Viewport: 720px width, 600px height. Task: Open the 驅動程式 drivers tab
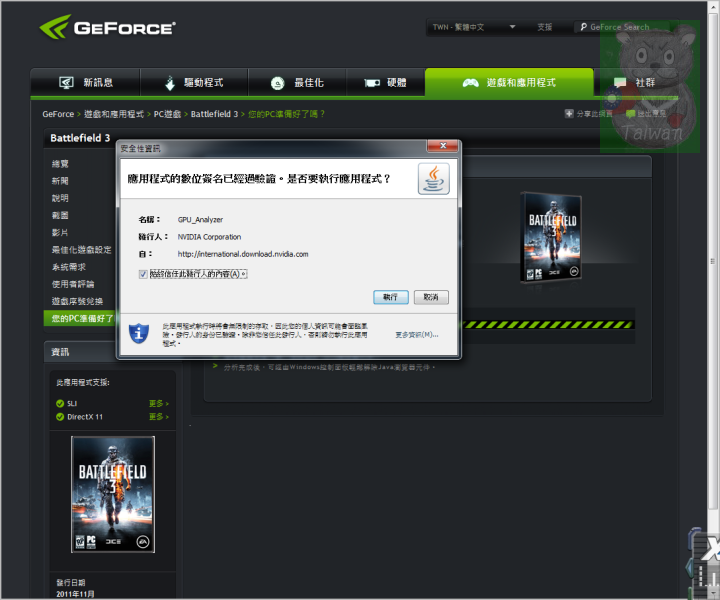194,83
